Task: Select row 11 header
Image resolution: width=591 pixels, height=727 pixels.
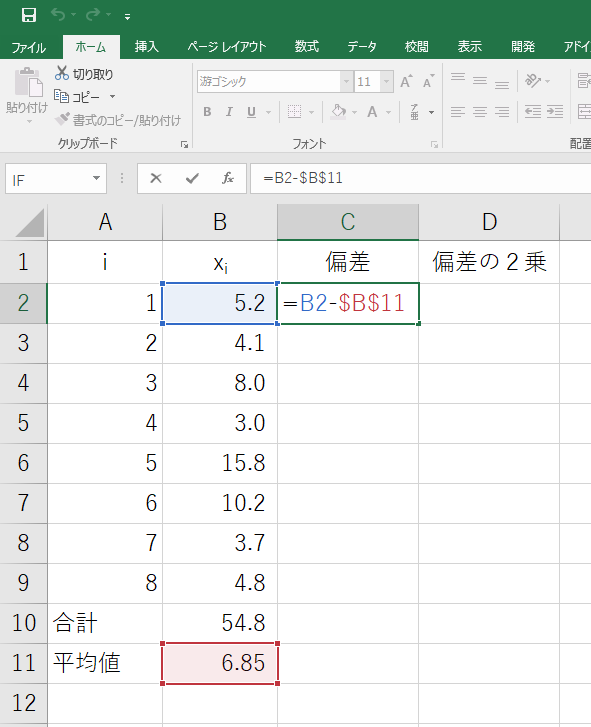Action: pos(24,663)
